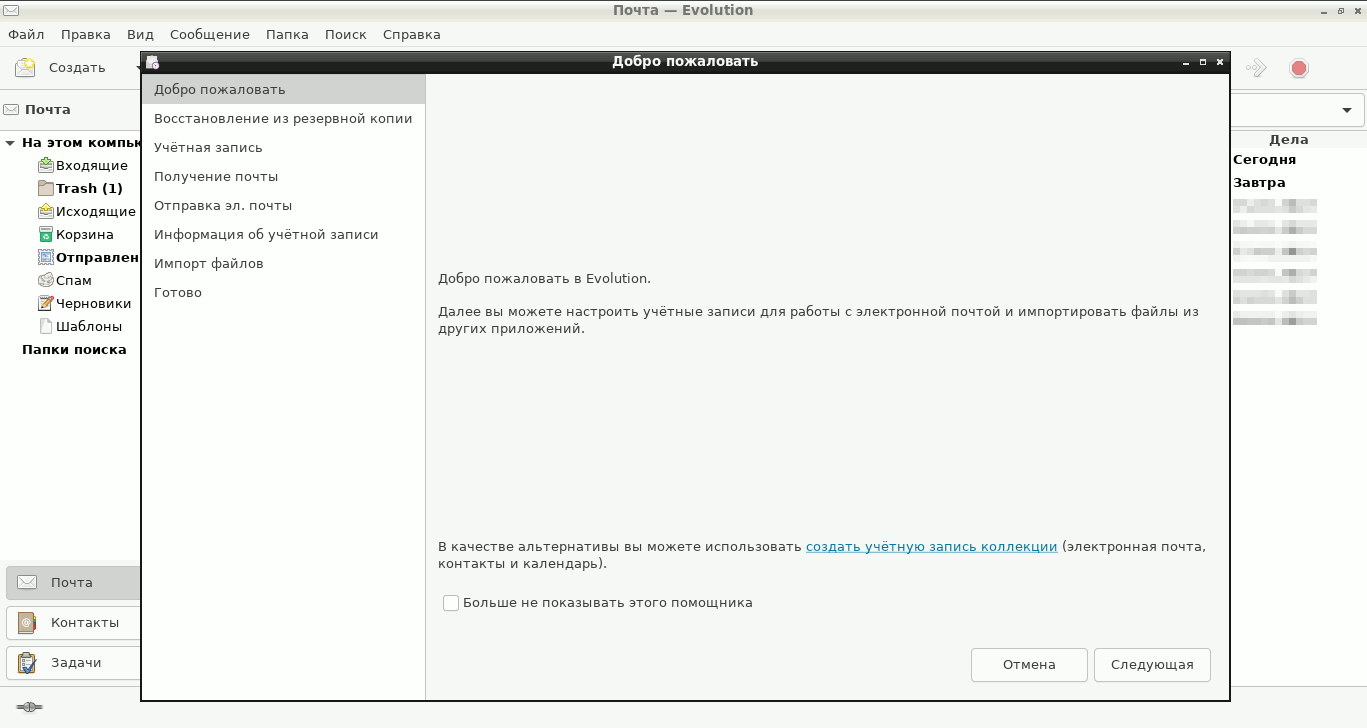Open the Файл menu

(26, 34)
